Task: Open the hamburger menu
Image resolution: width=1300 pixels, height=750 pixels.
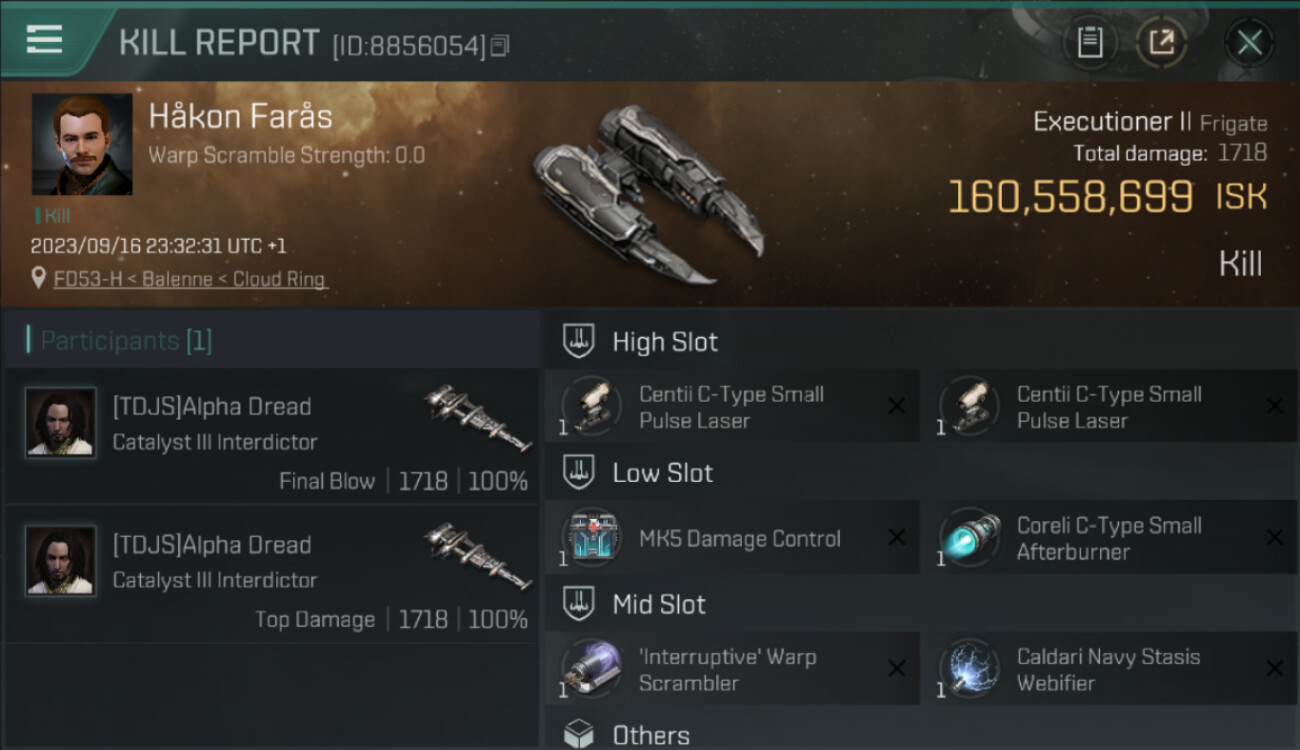Action: point(44,40)
